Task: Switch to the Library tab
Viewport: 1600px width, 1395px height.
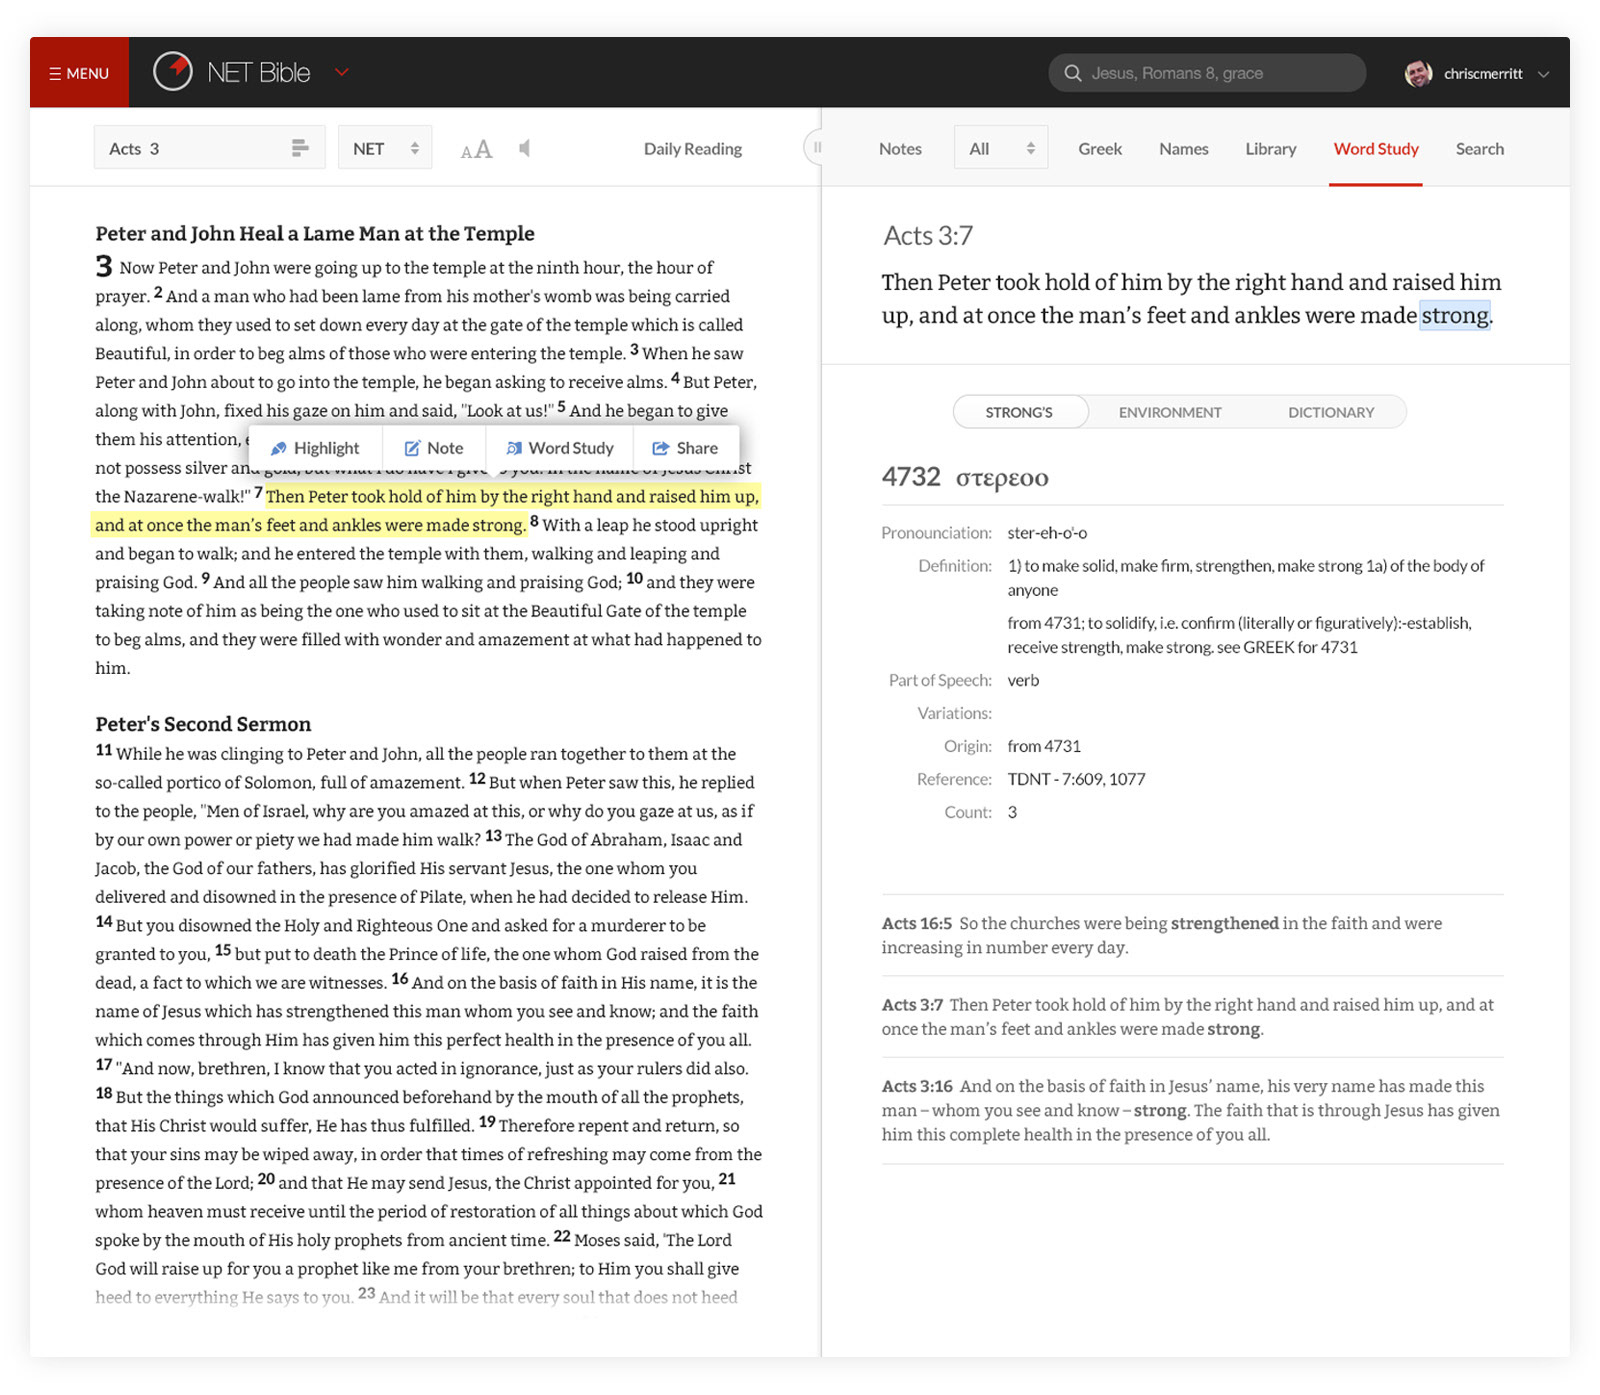Action: [1271, 149]
